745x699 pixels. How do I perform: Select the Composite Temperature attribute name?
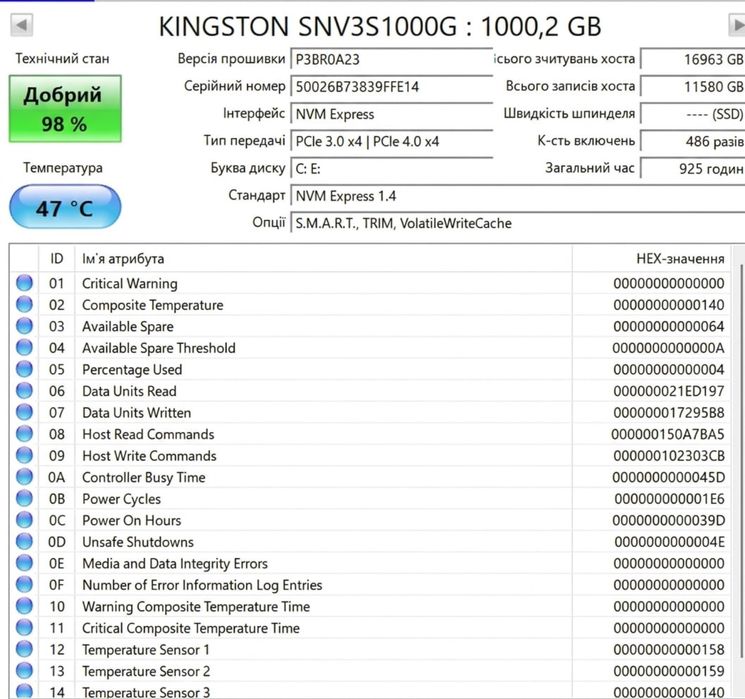153,305
